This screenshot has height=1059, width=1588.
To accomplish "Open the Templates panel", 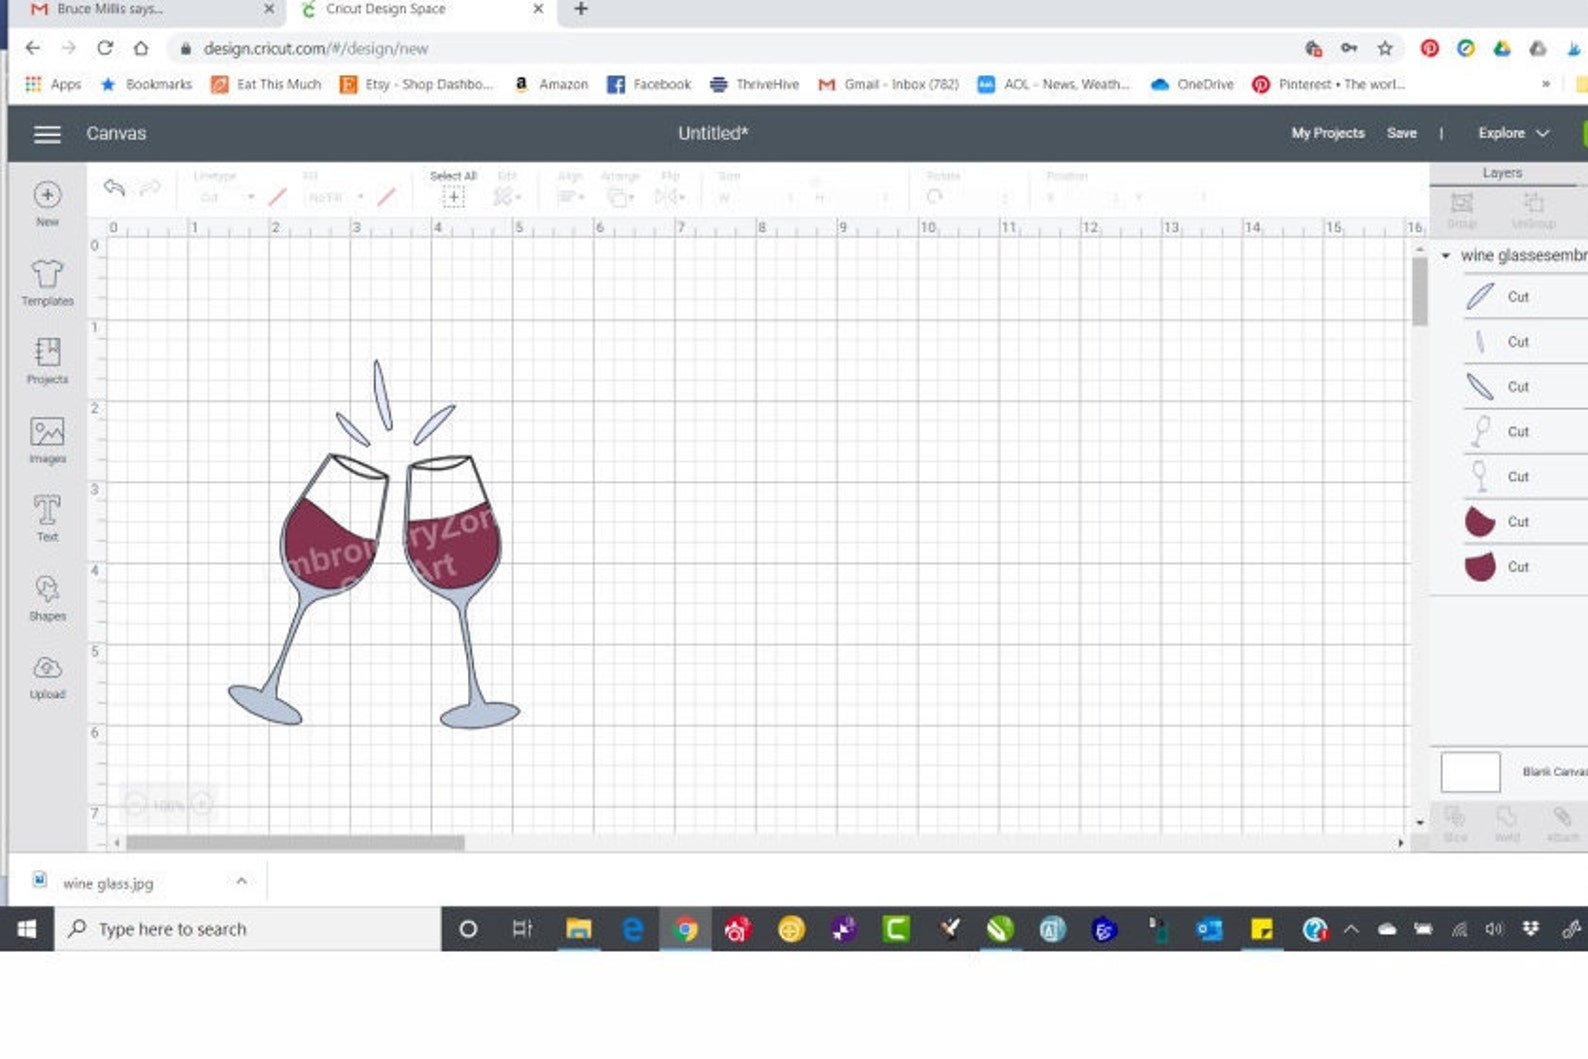I will (47, 283).
